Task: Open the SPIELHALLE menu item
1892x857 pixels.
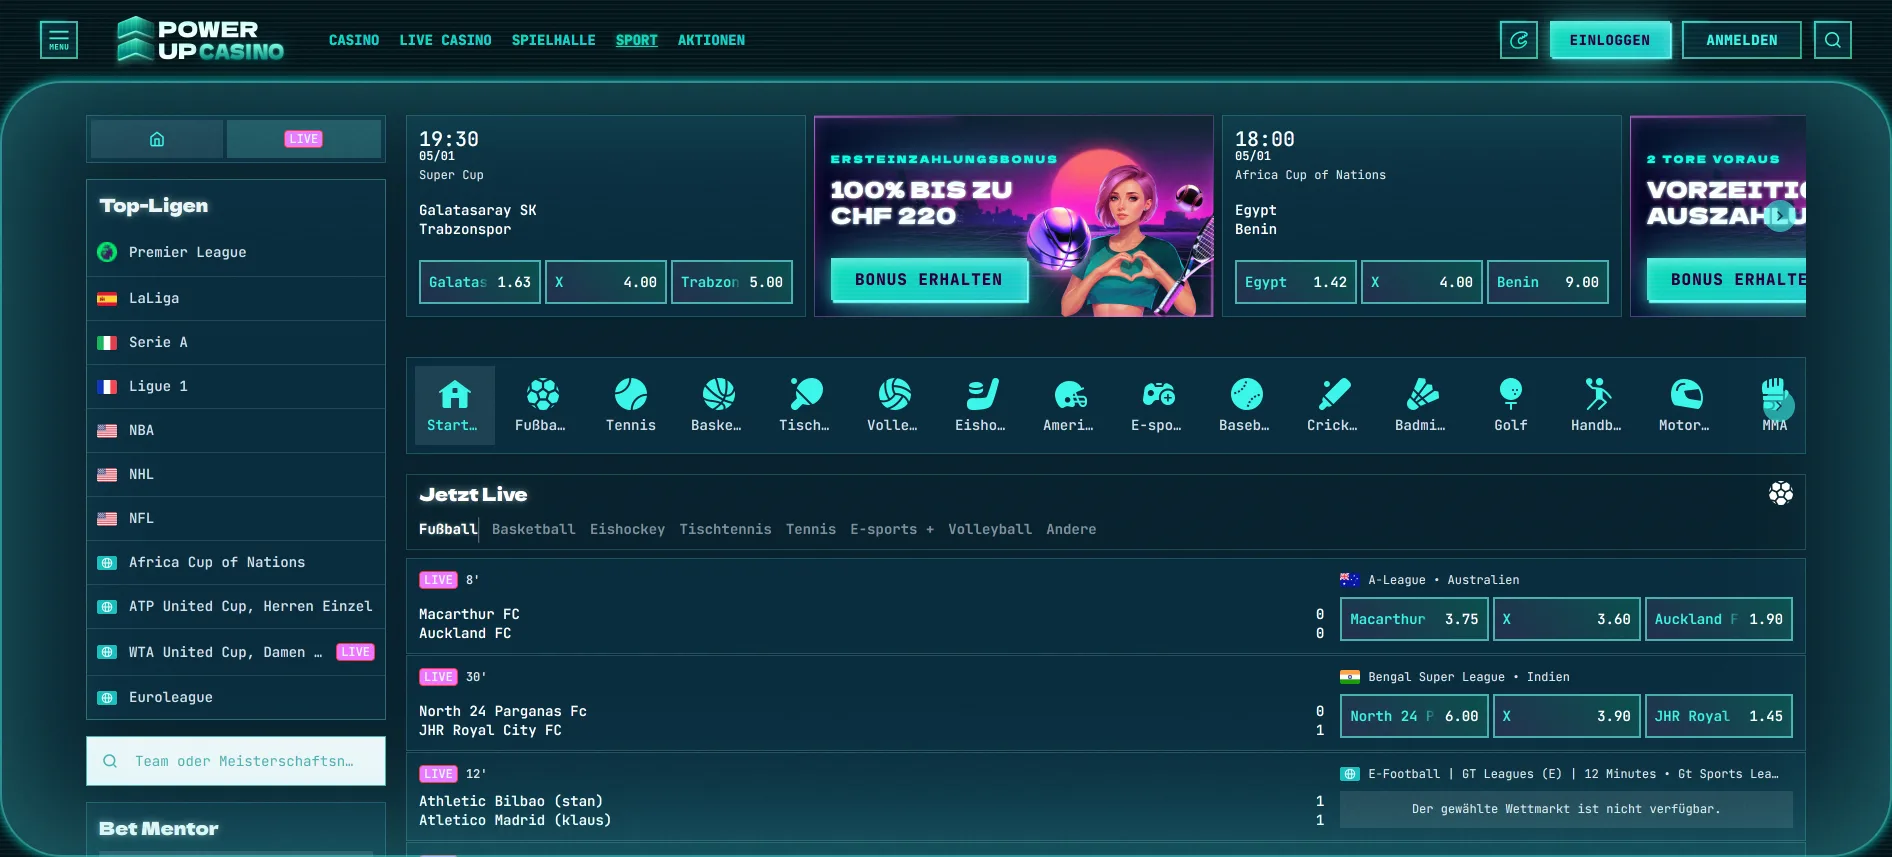Action: [x=553, y=40]
